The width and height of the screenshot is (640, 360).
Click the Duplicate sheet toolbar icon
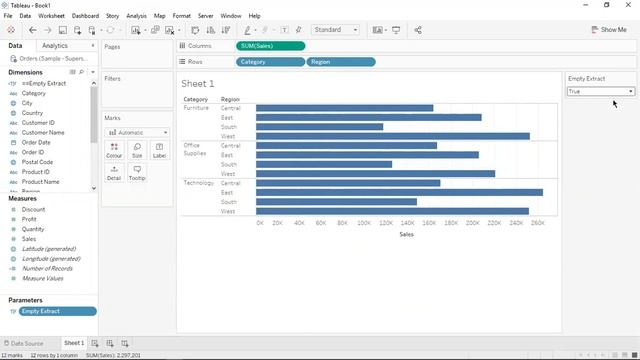pyautogui.click(x=155, y=30)
